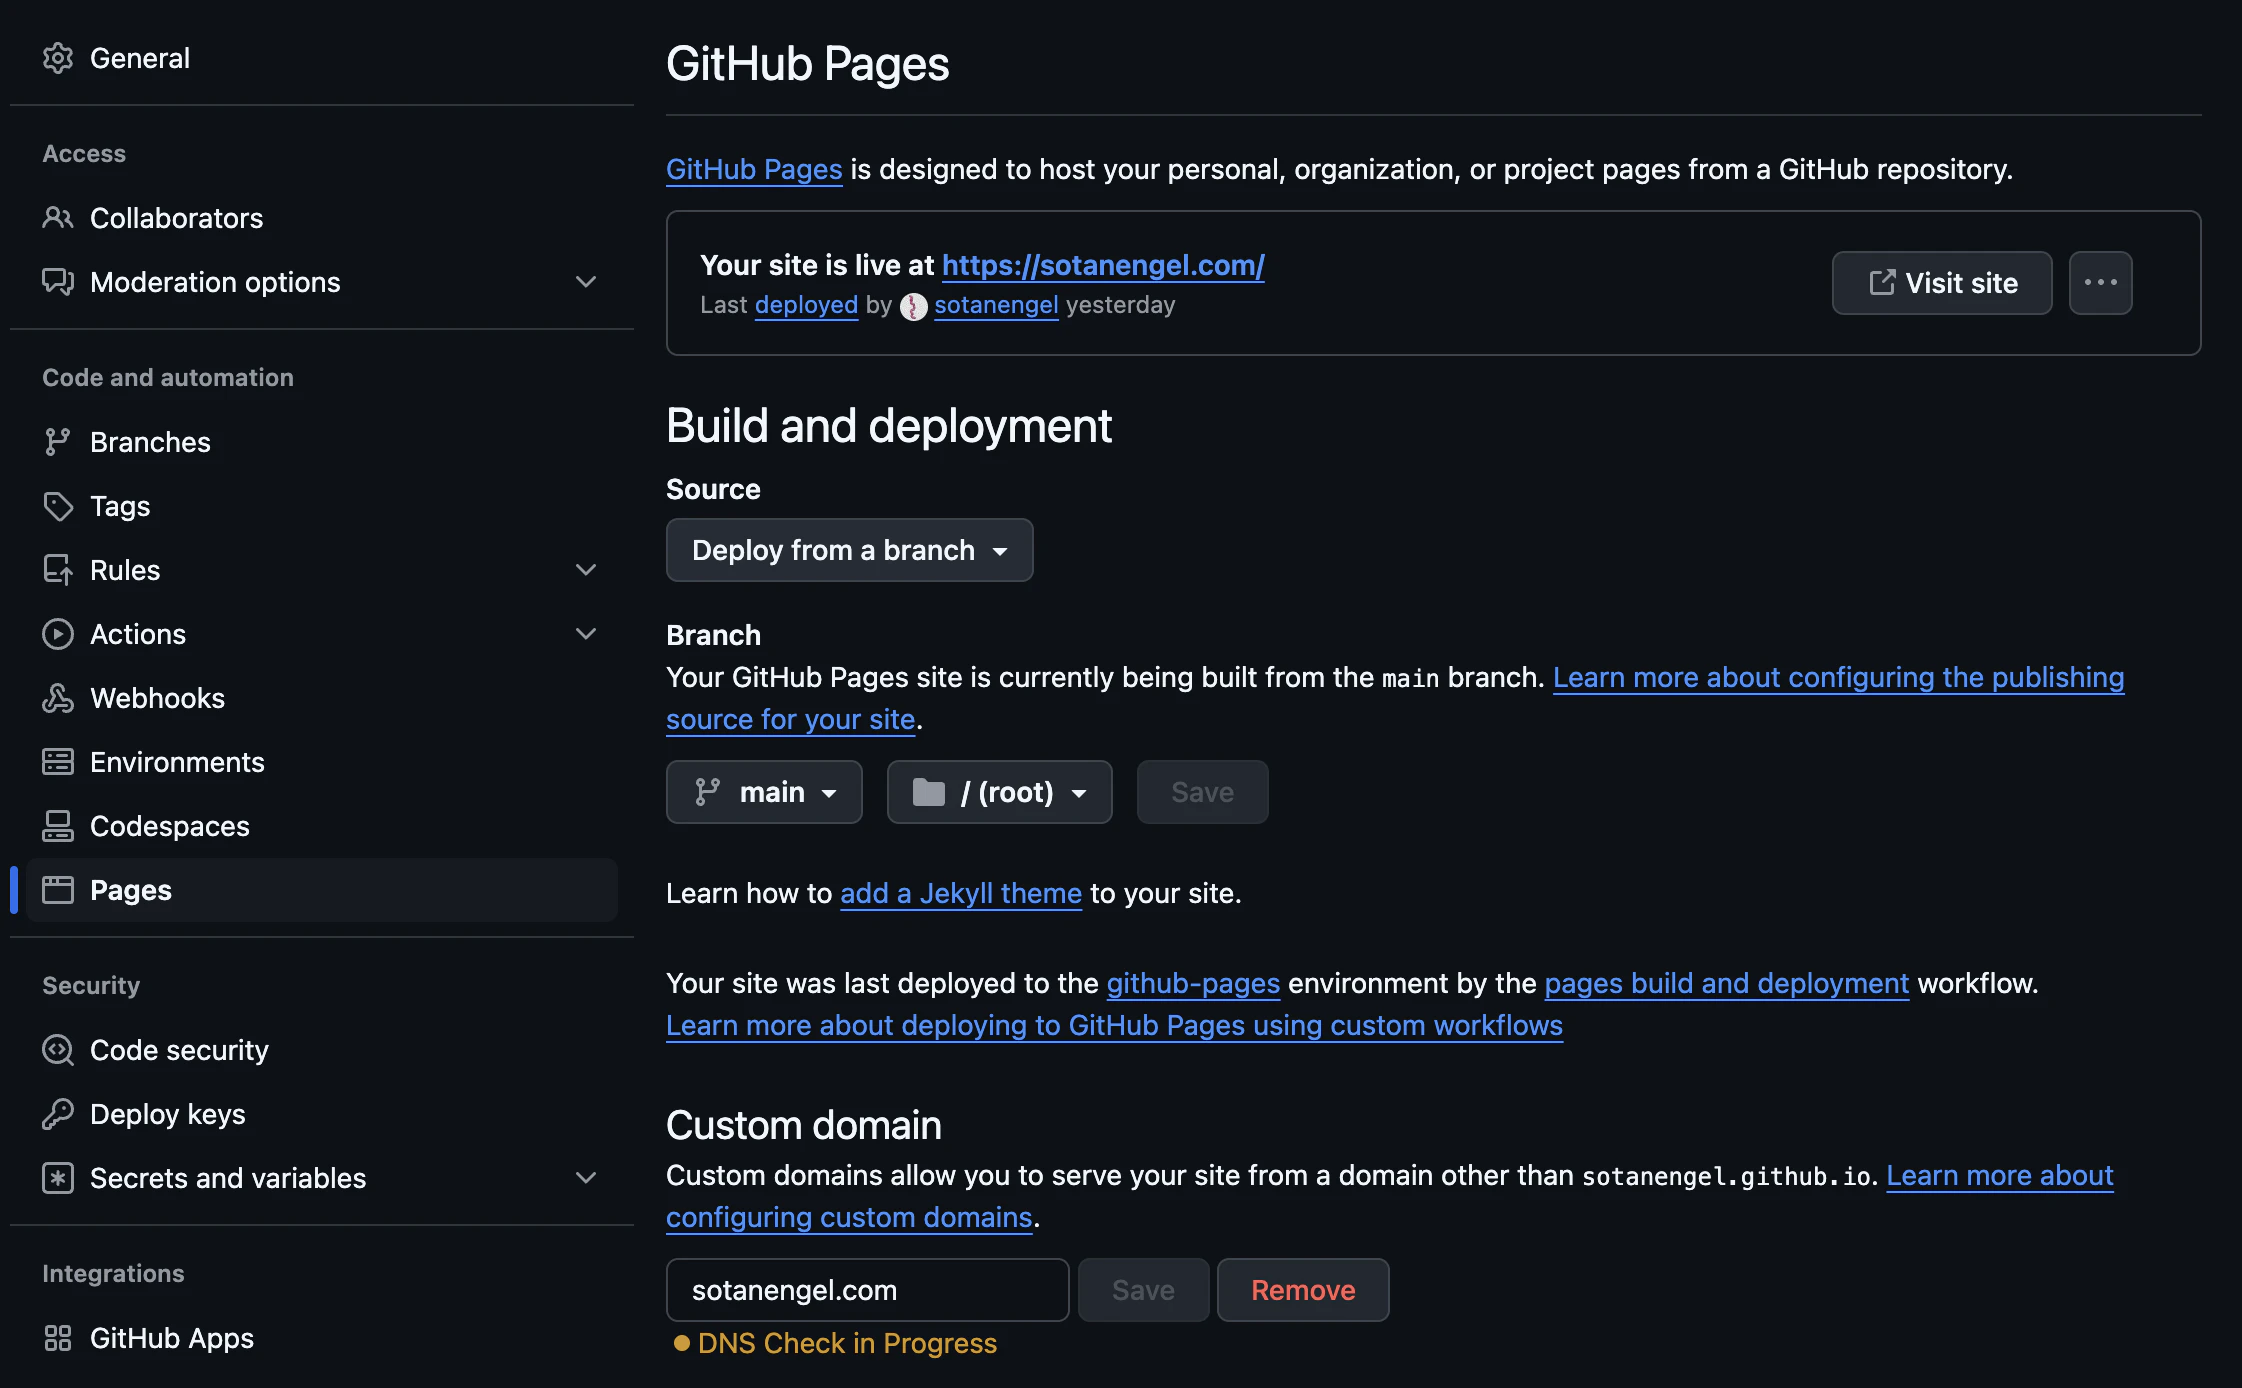Open the / (root) folder dropdown

pyautogui.click(x=999, y=792)
